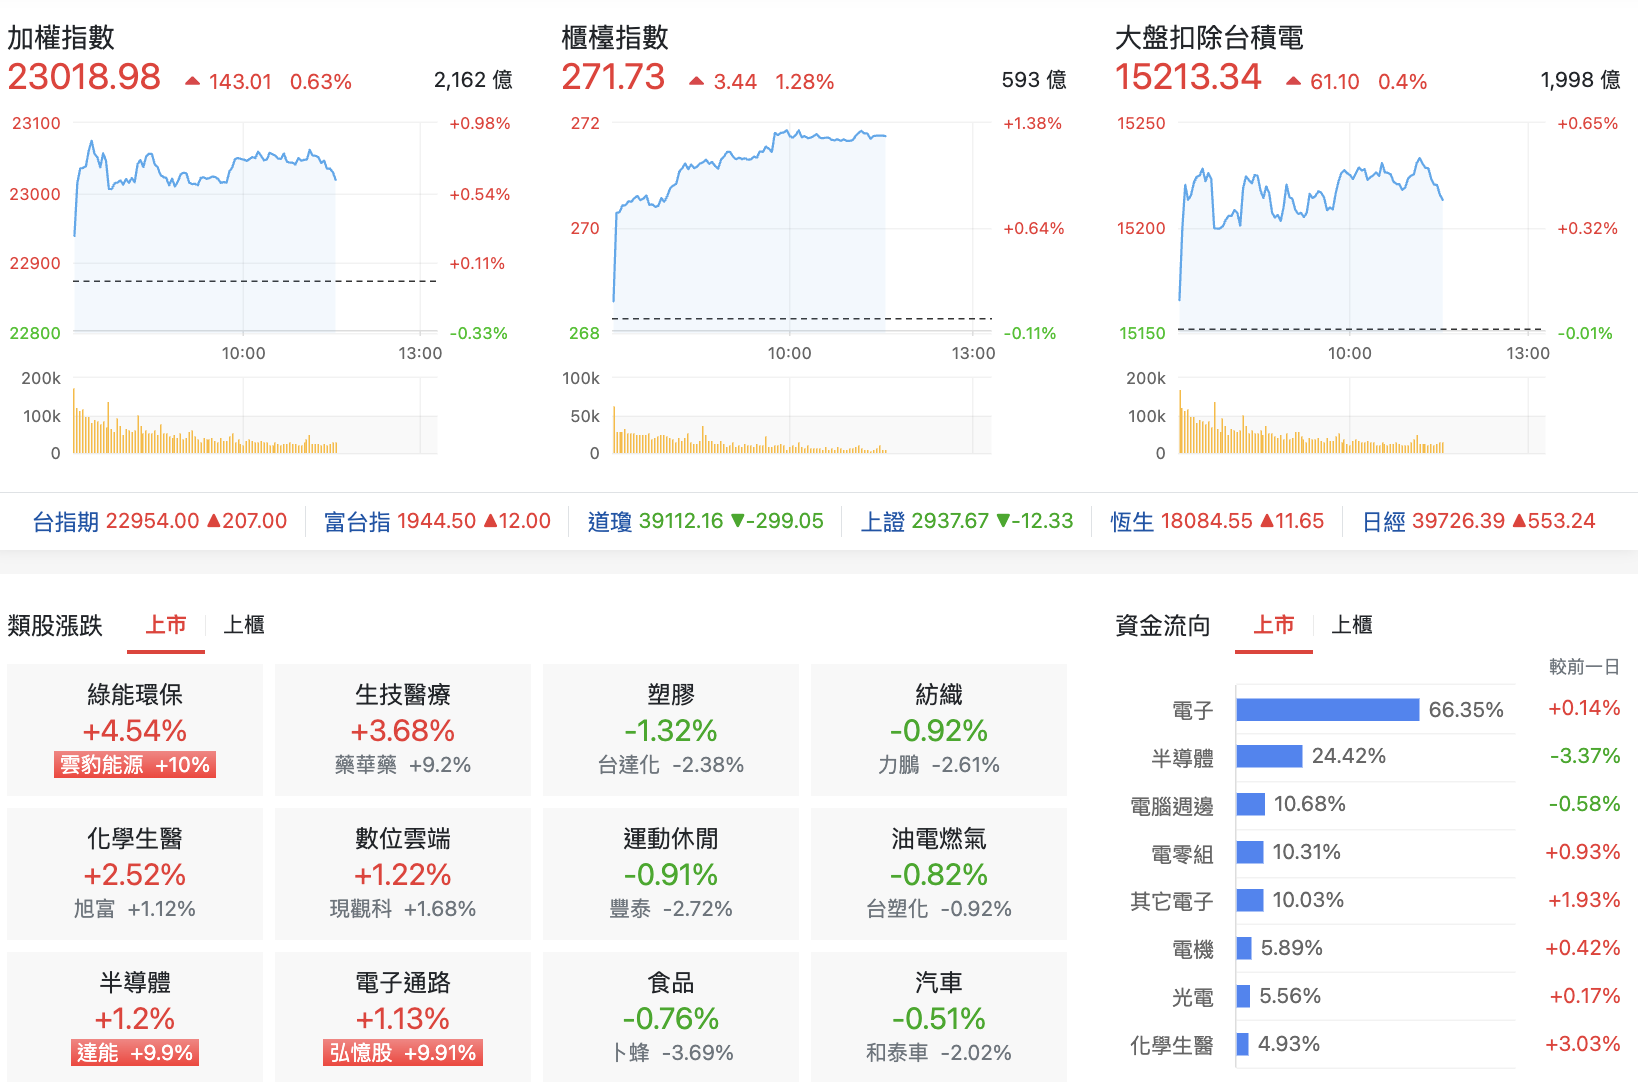This screenshot has height=1082, width=1638.
Task: Open the 道瓊 index ticker link
Action: 706,521
